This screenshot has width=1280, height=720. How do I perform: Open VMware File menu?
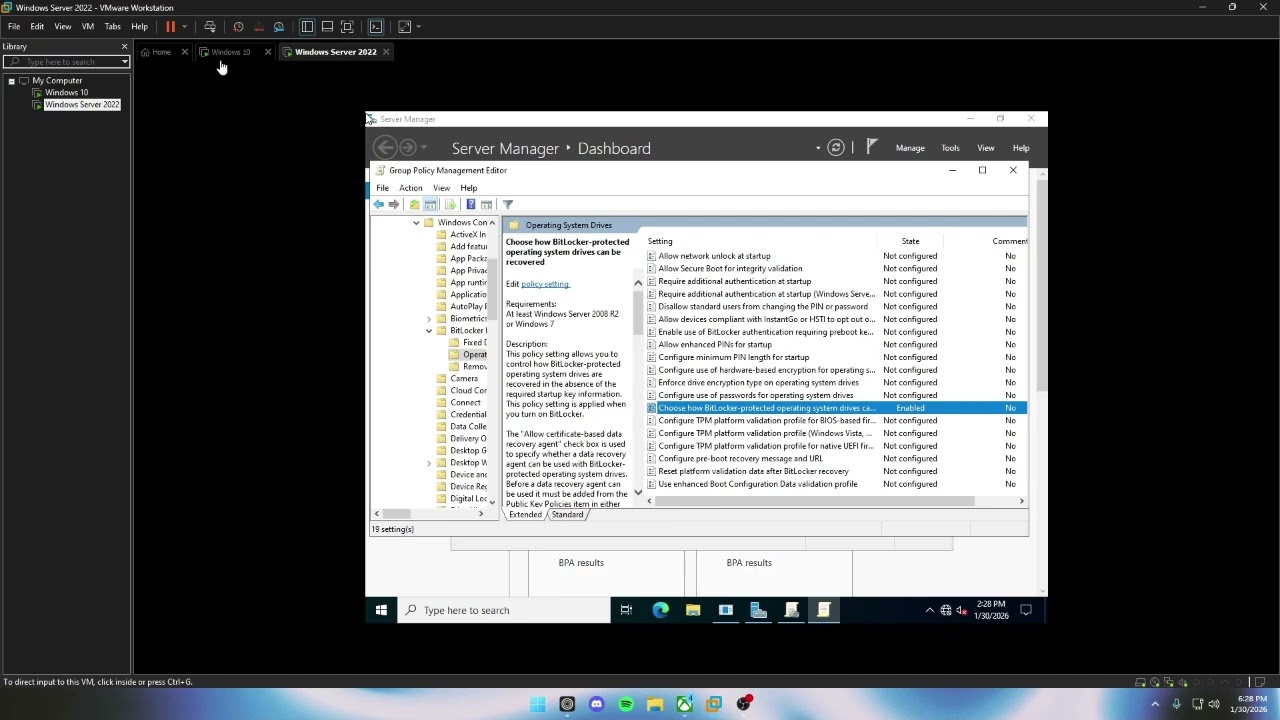14,27
